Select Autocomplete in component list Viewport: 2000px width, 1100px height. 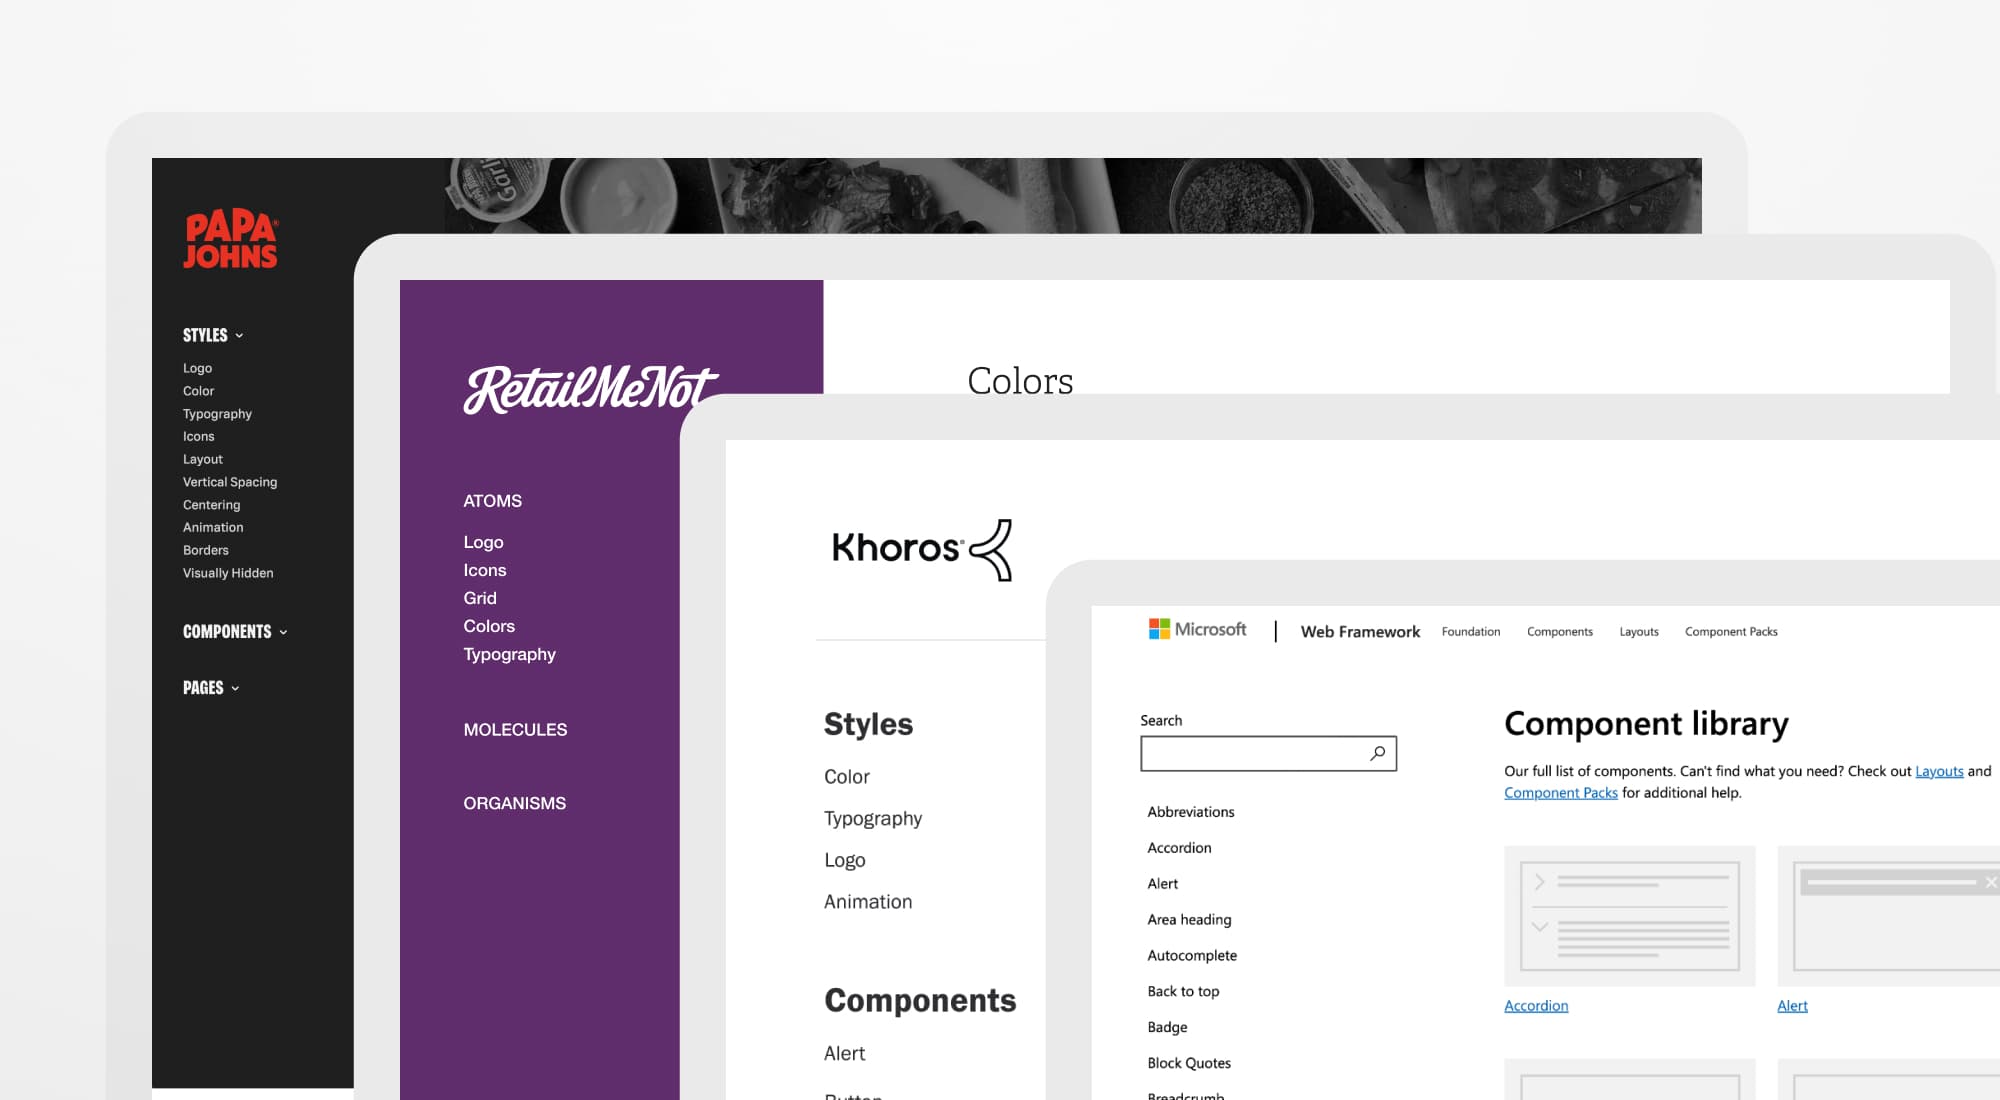pyautogui.click(x=1192, y=956)
